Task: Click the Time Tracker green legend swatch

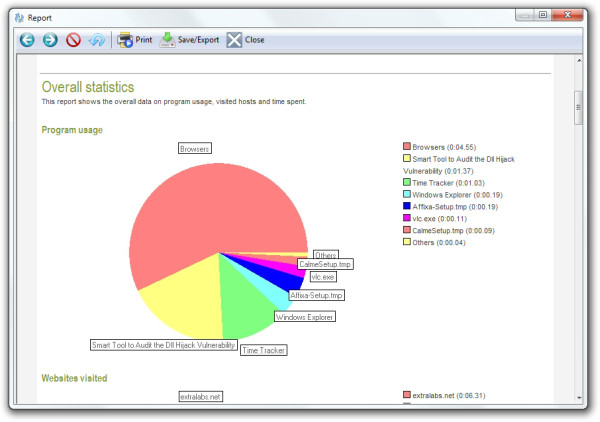Action: 407,182
